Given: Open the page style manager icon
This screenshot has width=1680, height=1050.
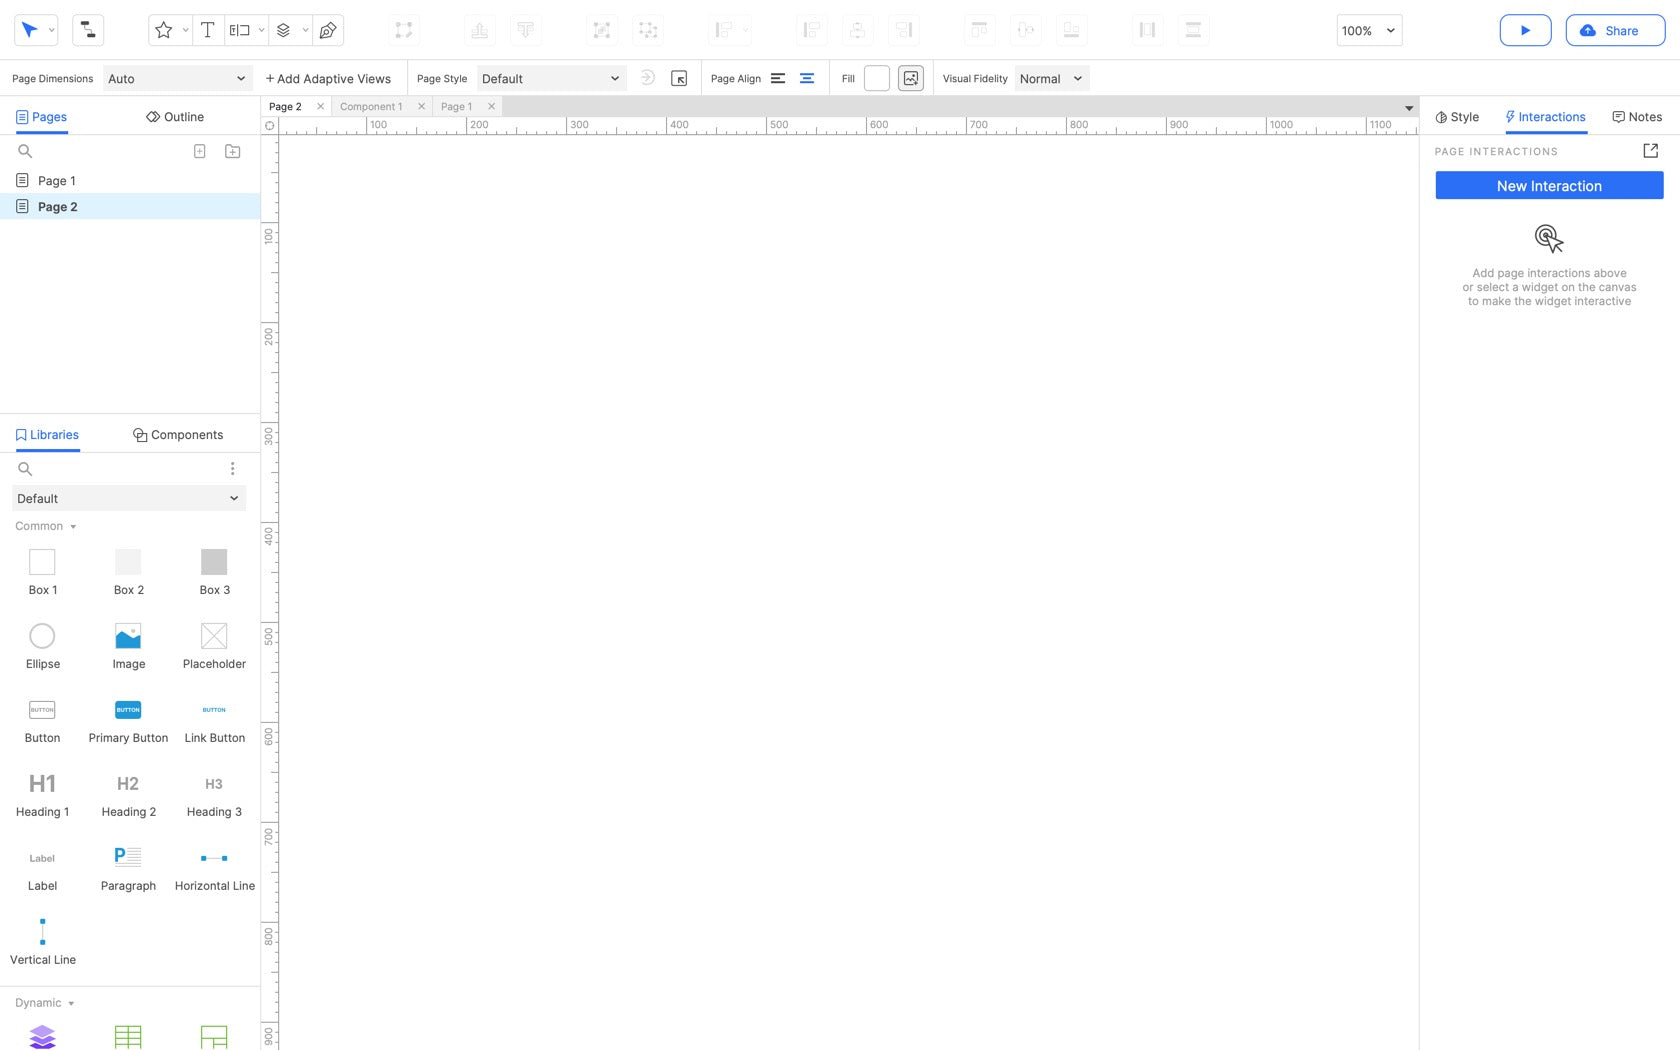Looking at the screenshot, I should (679, 79).
